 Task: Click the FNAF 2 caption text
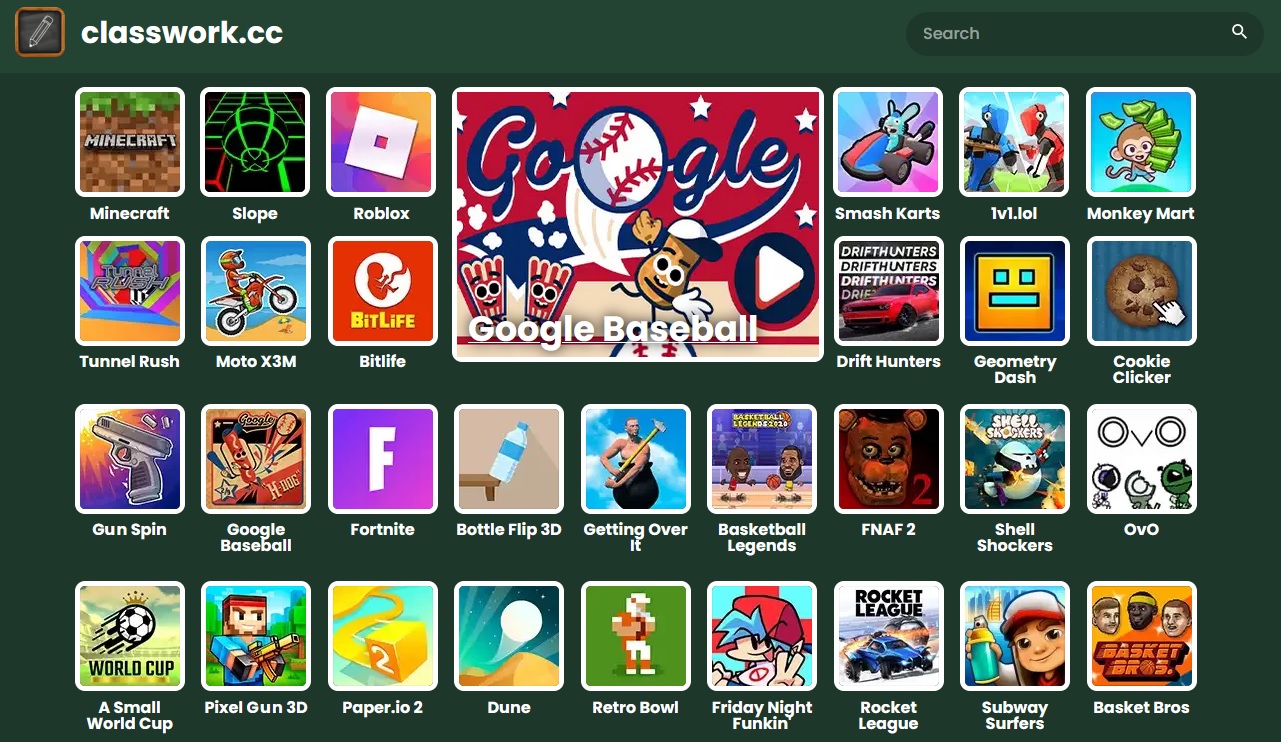click(x=888, y=529)
